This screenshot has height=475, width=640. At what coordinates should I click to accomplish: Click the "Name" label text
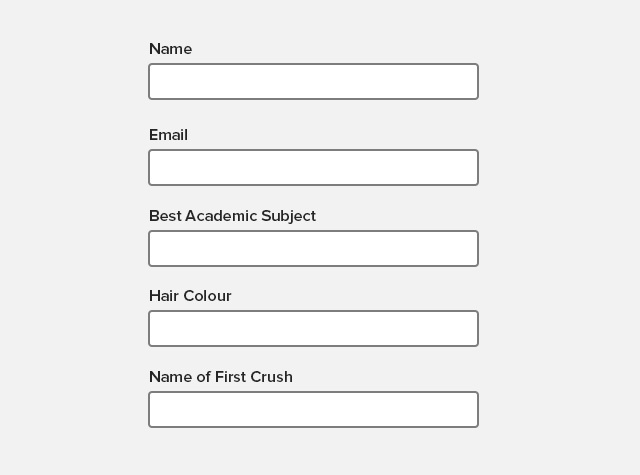click(170, 49)
